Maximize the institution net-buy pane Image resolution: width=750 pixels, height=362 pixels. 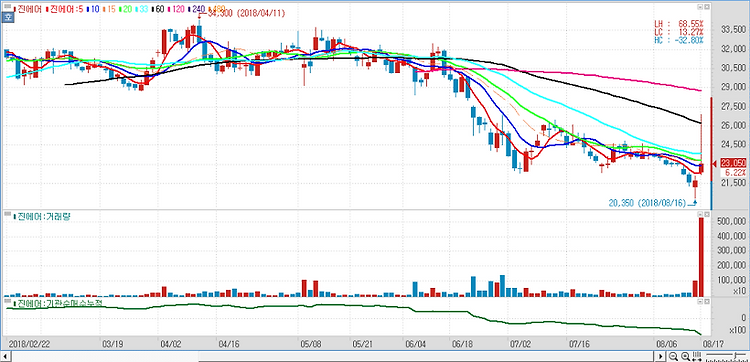point(706,302)
